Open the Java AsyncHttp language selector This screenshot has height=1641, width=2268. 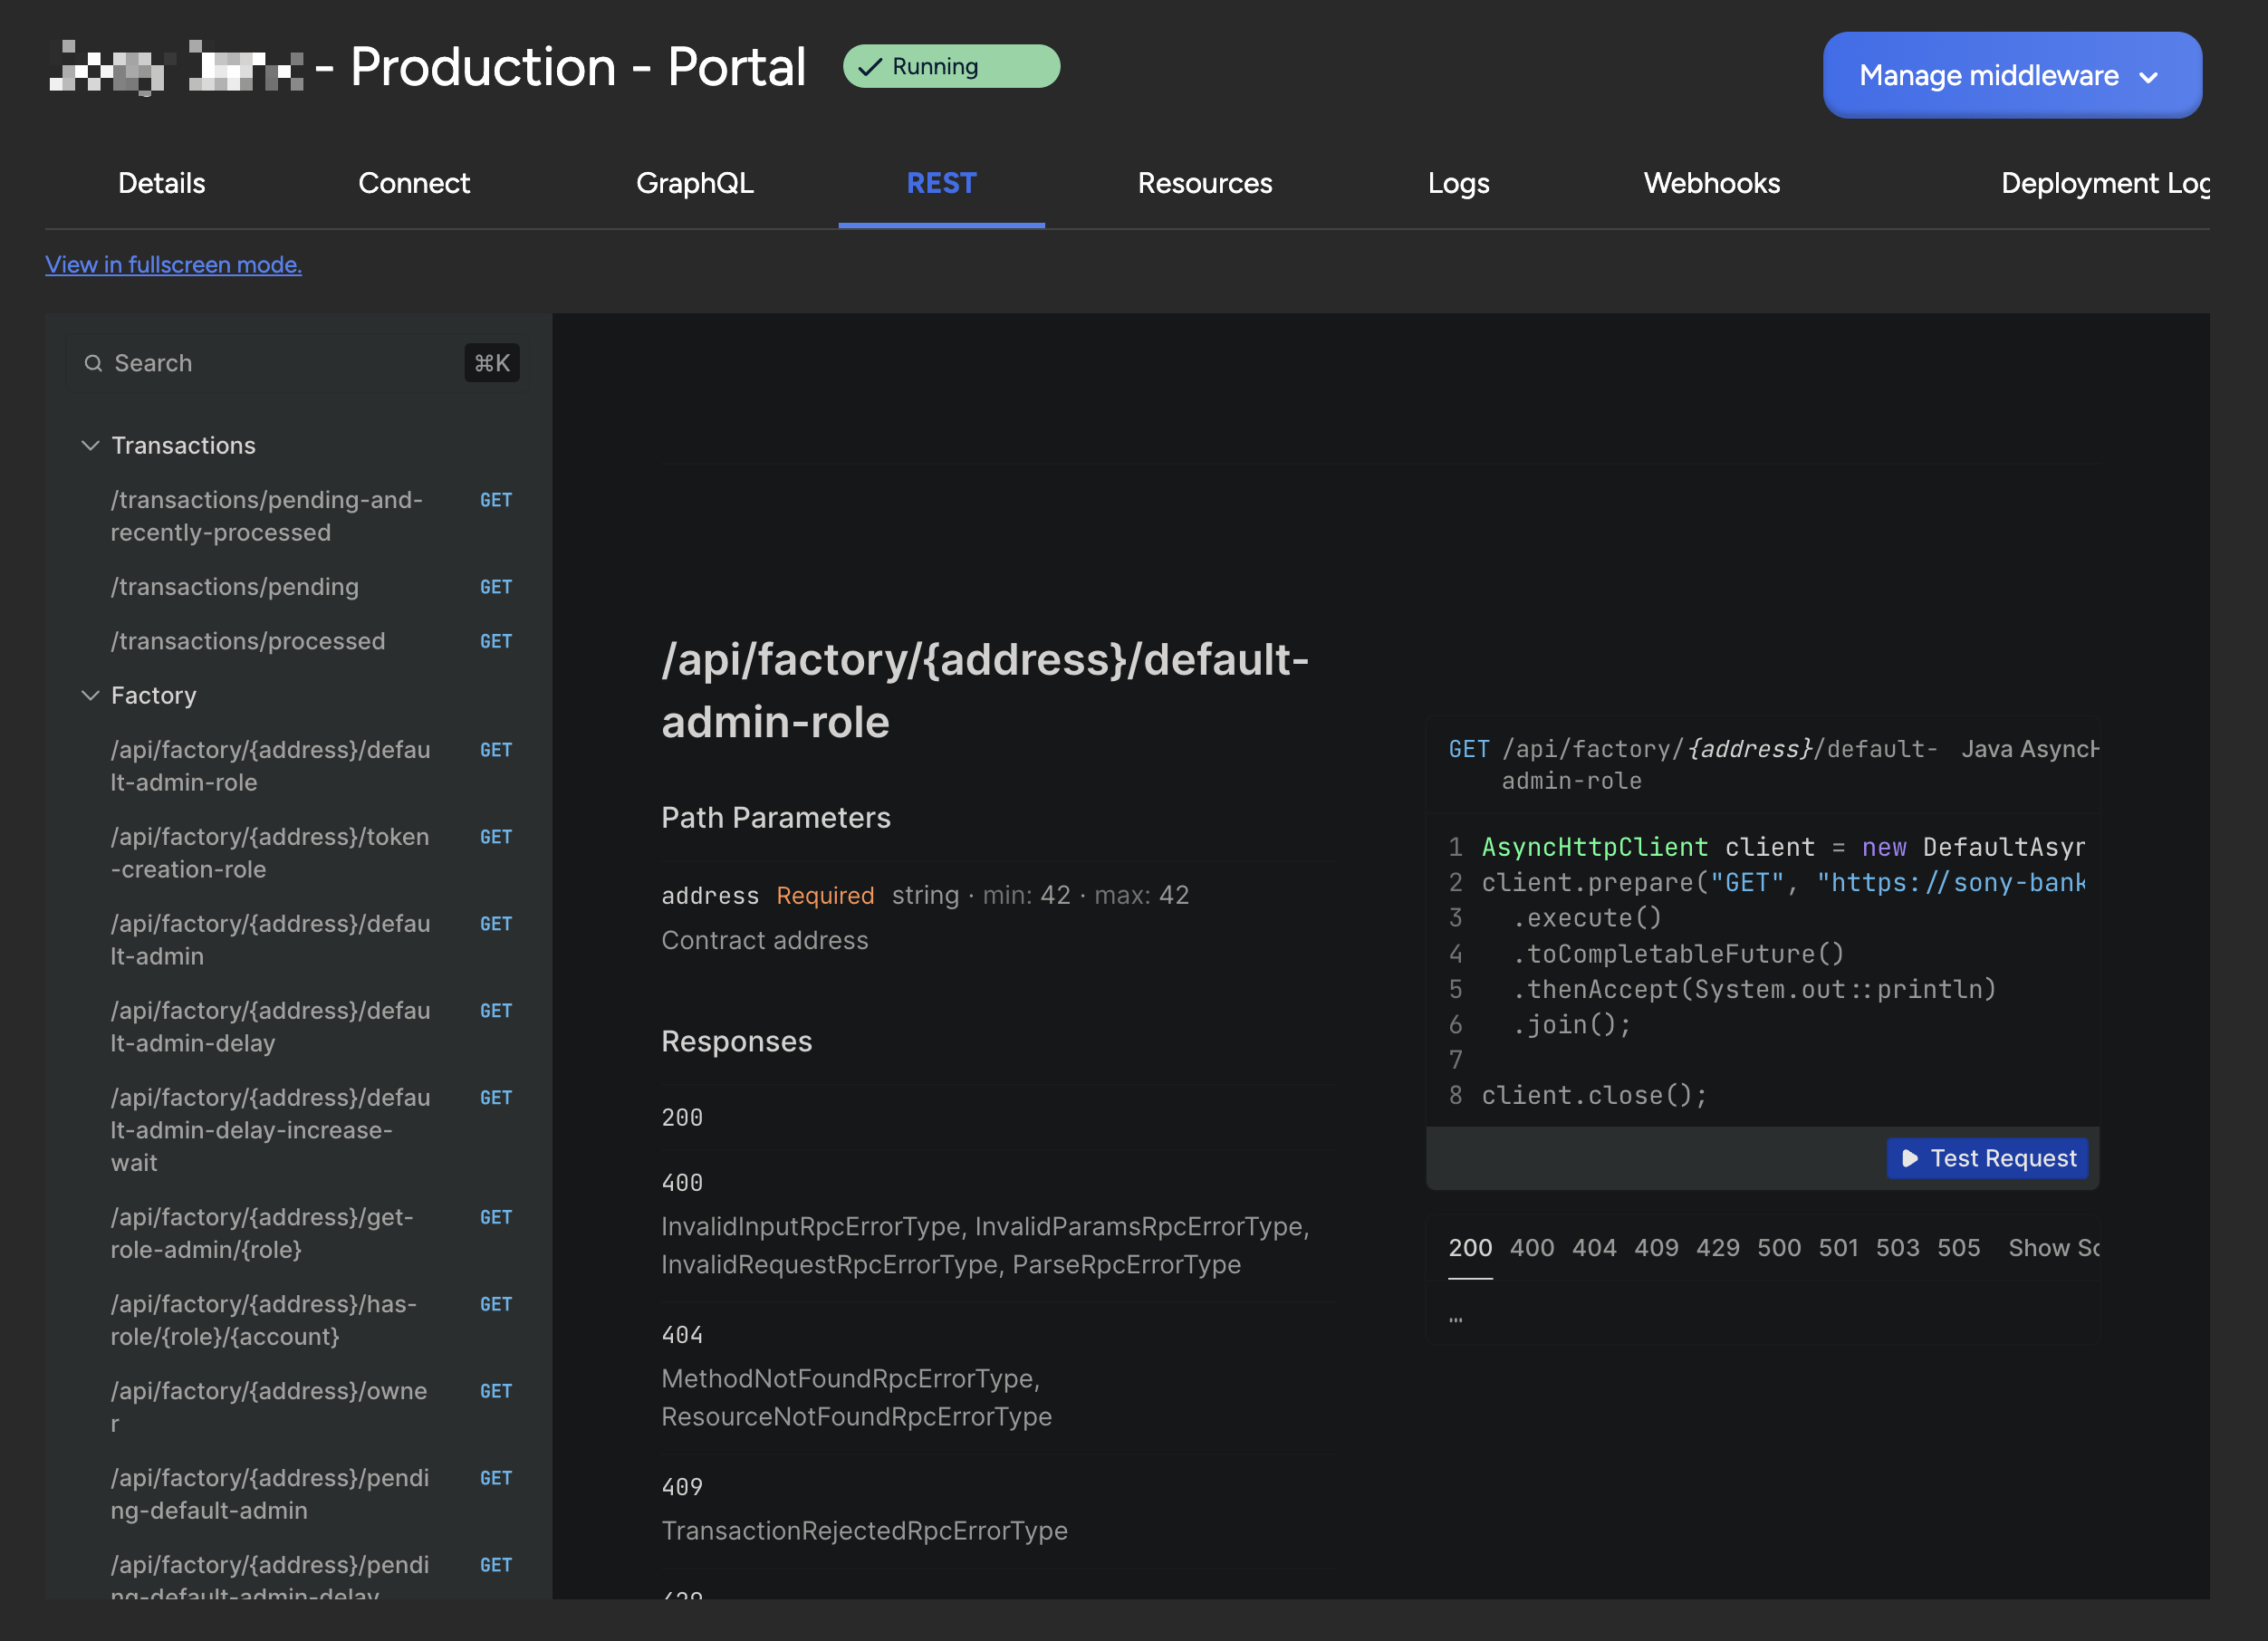[2028, 749]
